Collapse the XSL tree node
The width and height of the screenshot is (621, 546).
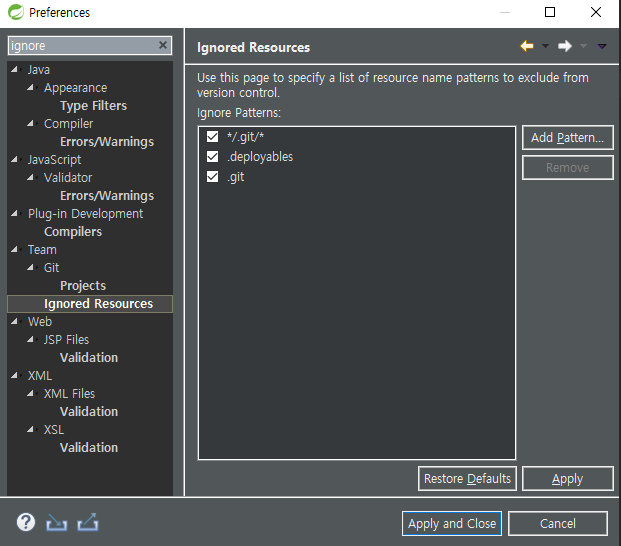pyautogui.click(x=30, y=430)
